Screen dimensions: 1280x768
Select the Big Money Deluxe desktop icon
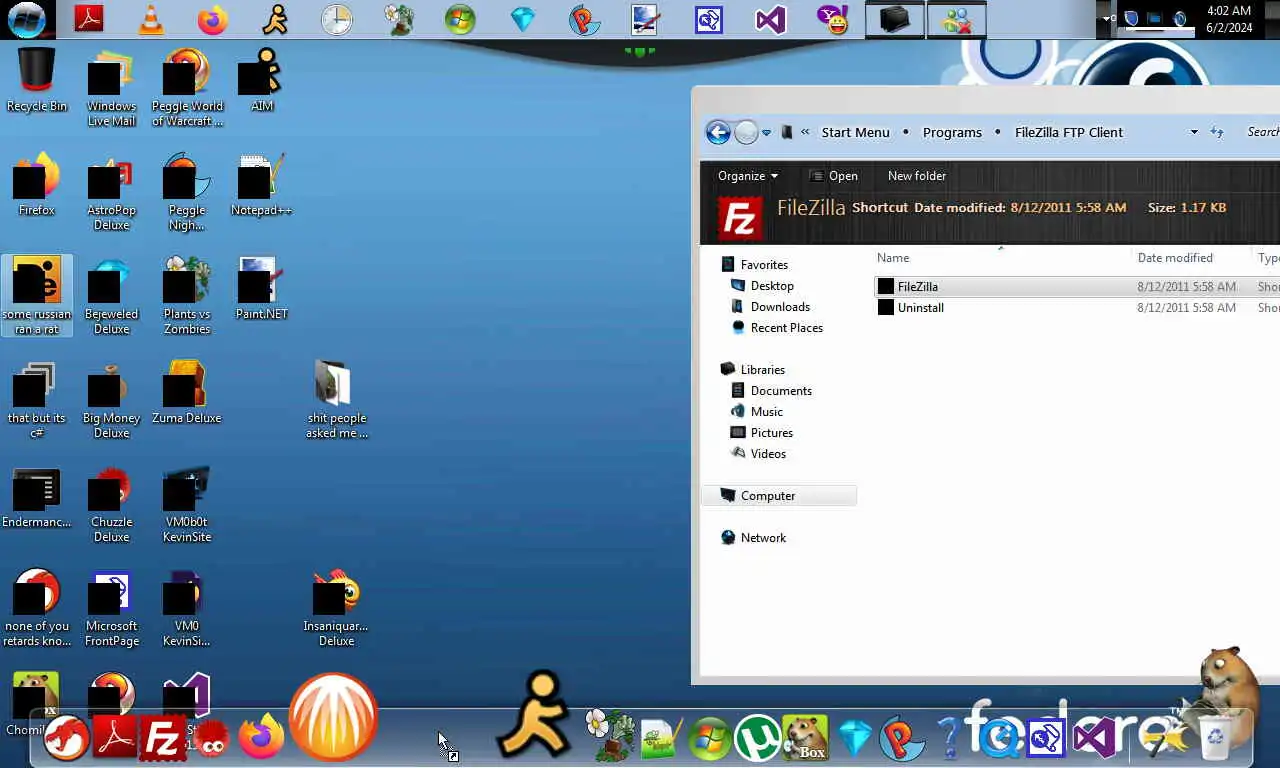point(111,400)
